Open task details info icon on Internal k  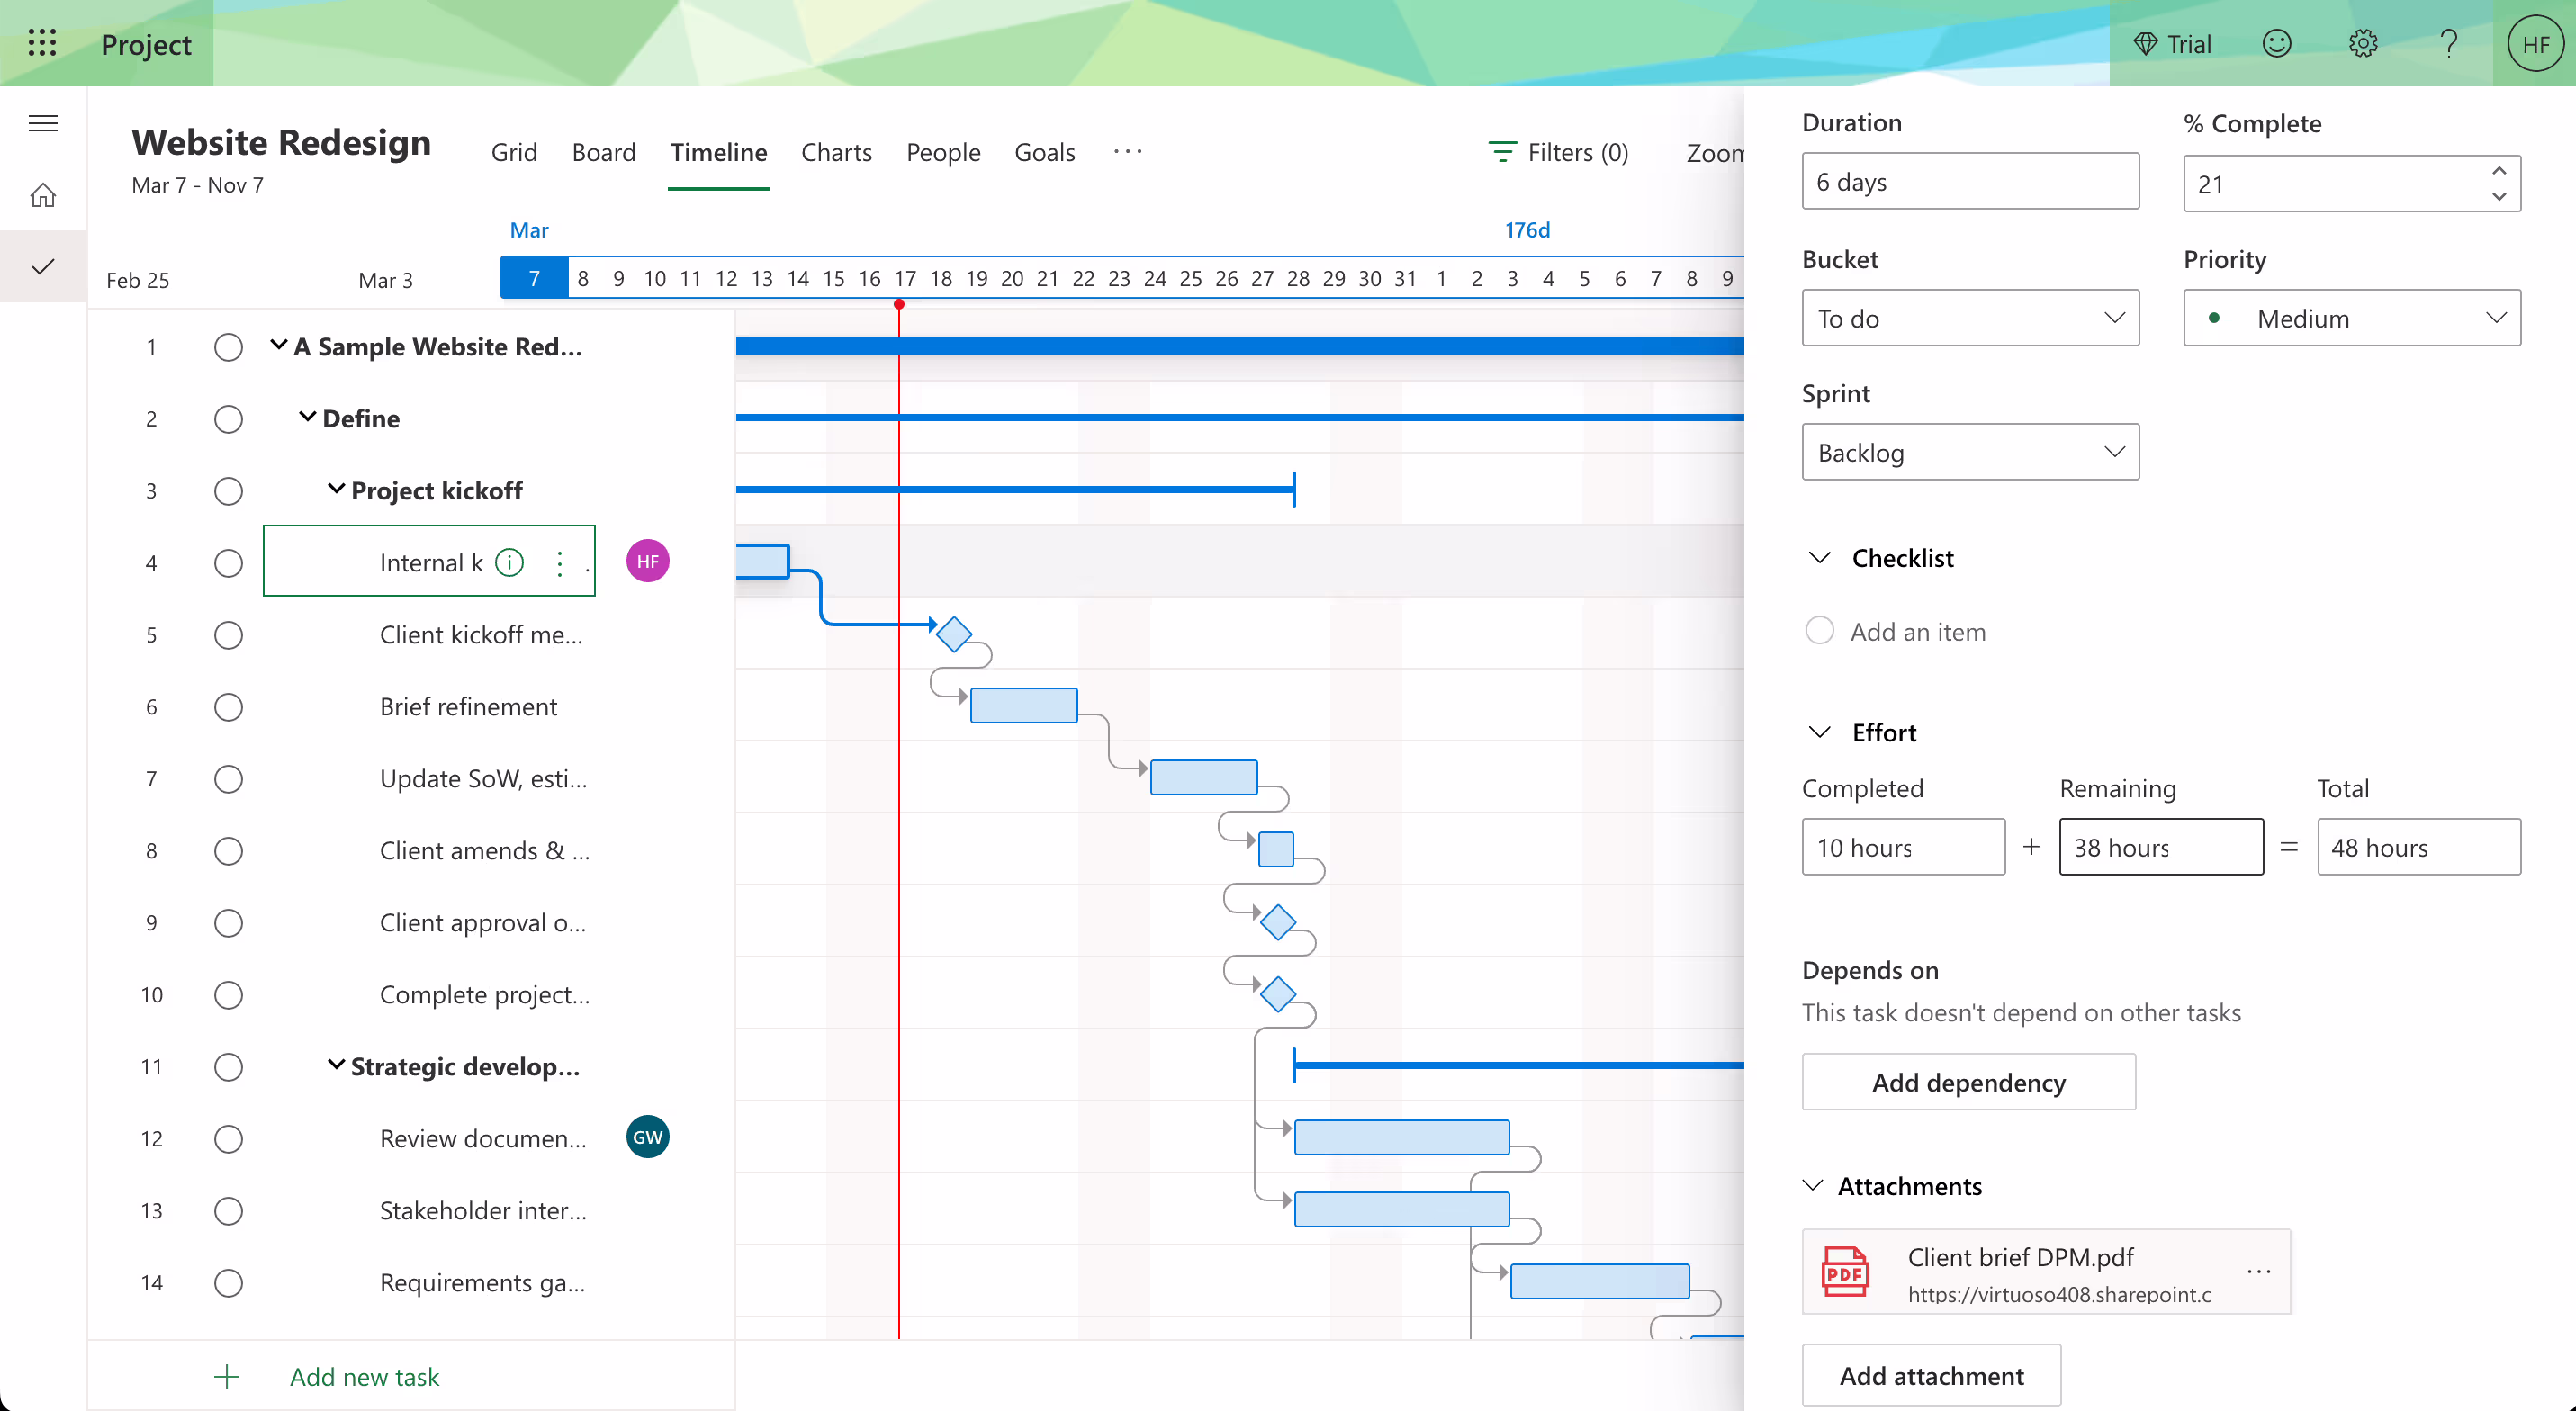[x=510, y=563]
